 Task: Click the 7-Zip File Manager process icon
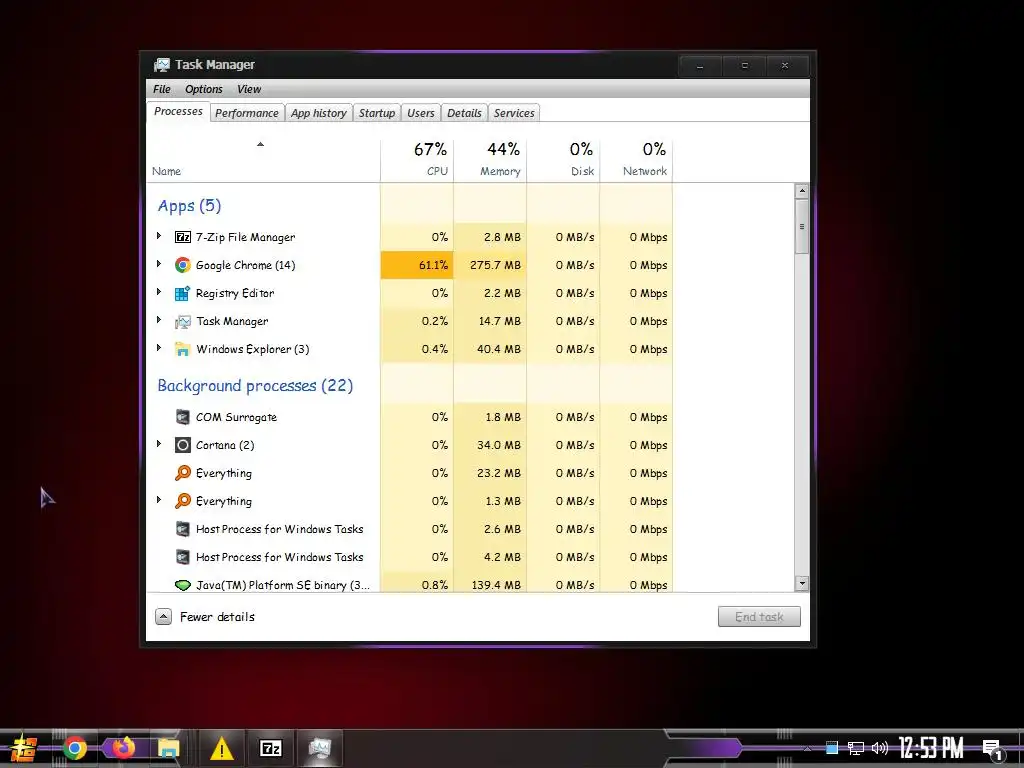click(x=183, y=237)
